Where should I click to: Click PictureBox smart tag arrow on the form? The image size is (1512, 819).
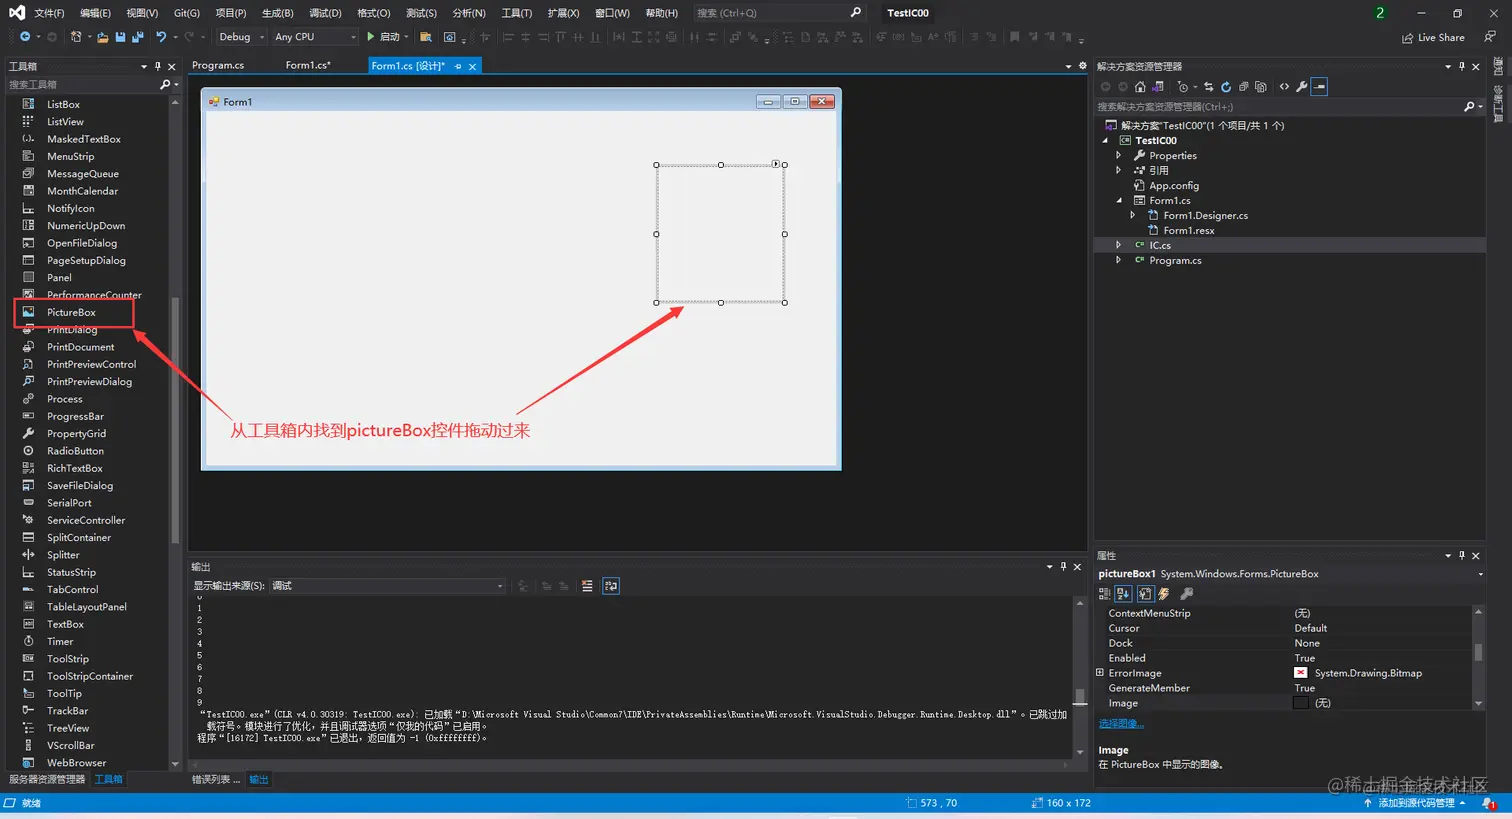pos(776,163)
